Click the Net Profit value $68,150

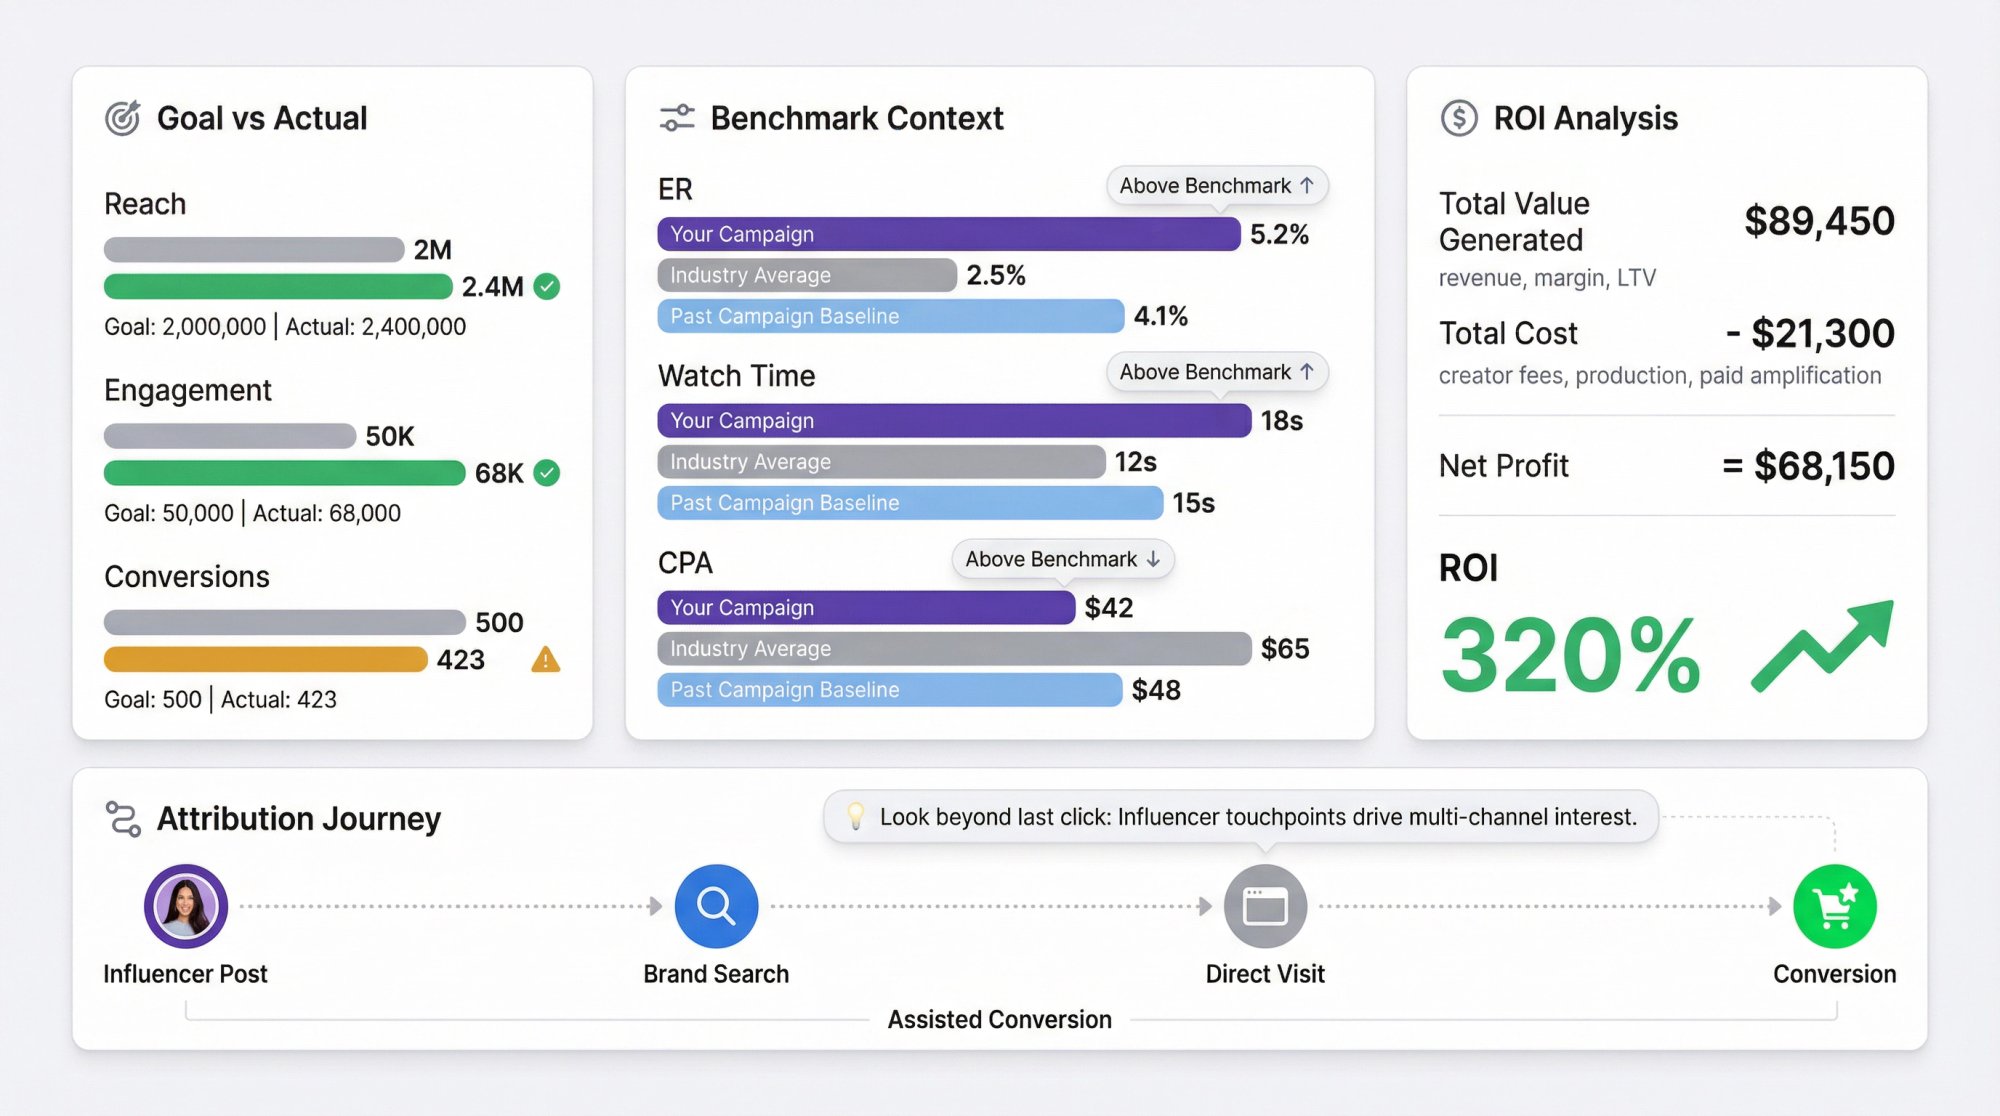point(1823,465)
